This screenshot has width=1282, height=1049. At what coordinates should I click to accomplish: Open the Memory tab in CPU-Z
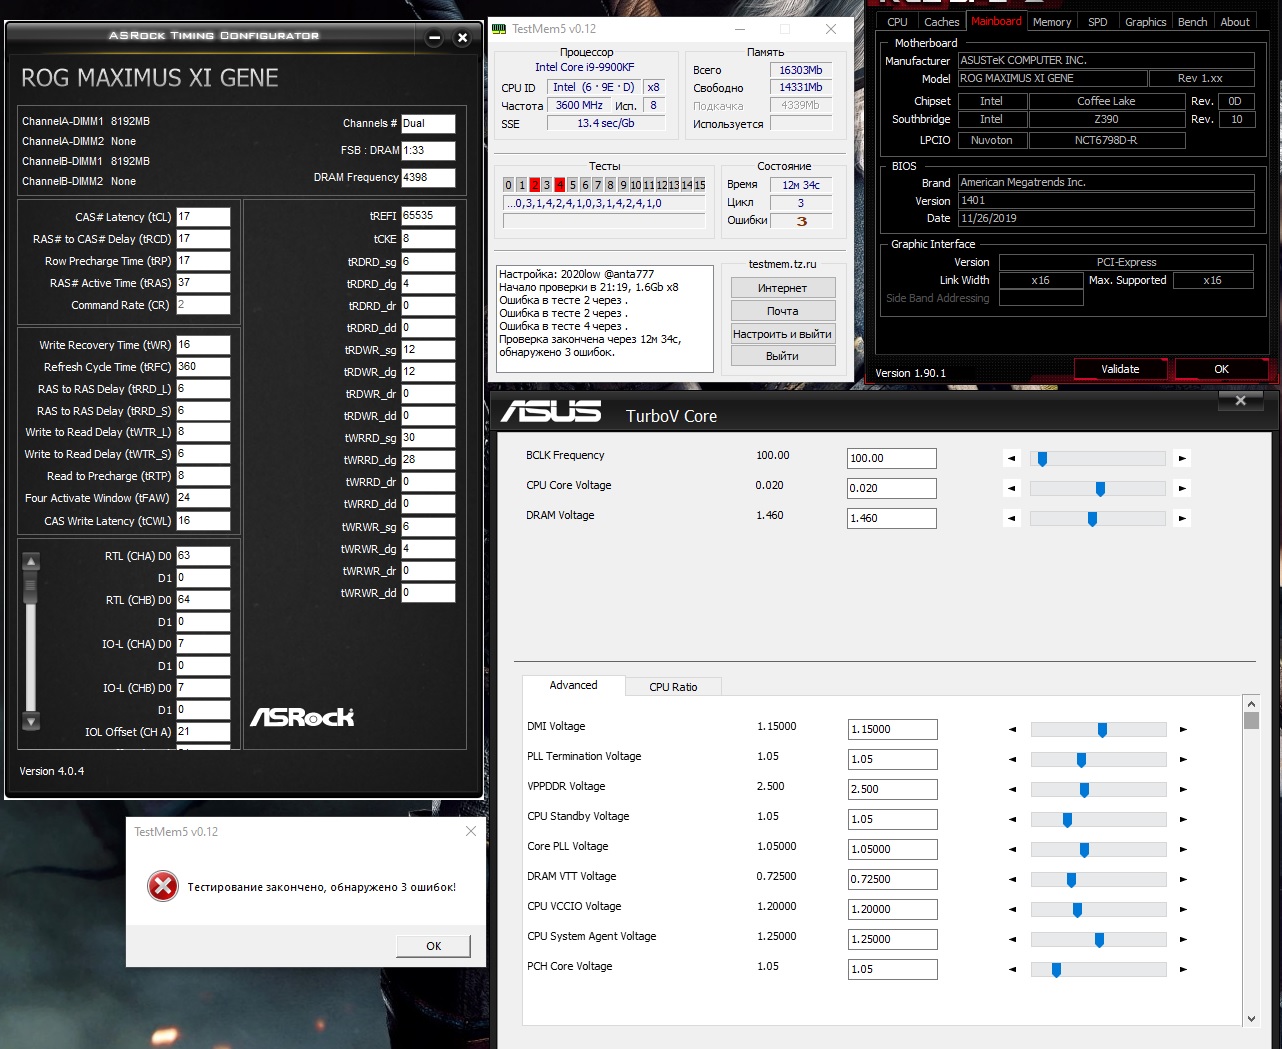pos(1052,22)
